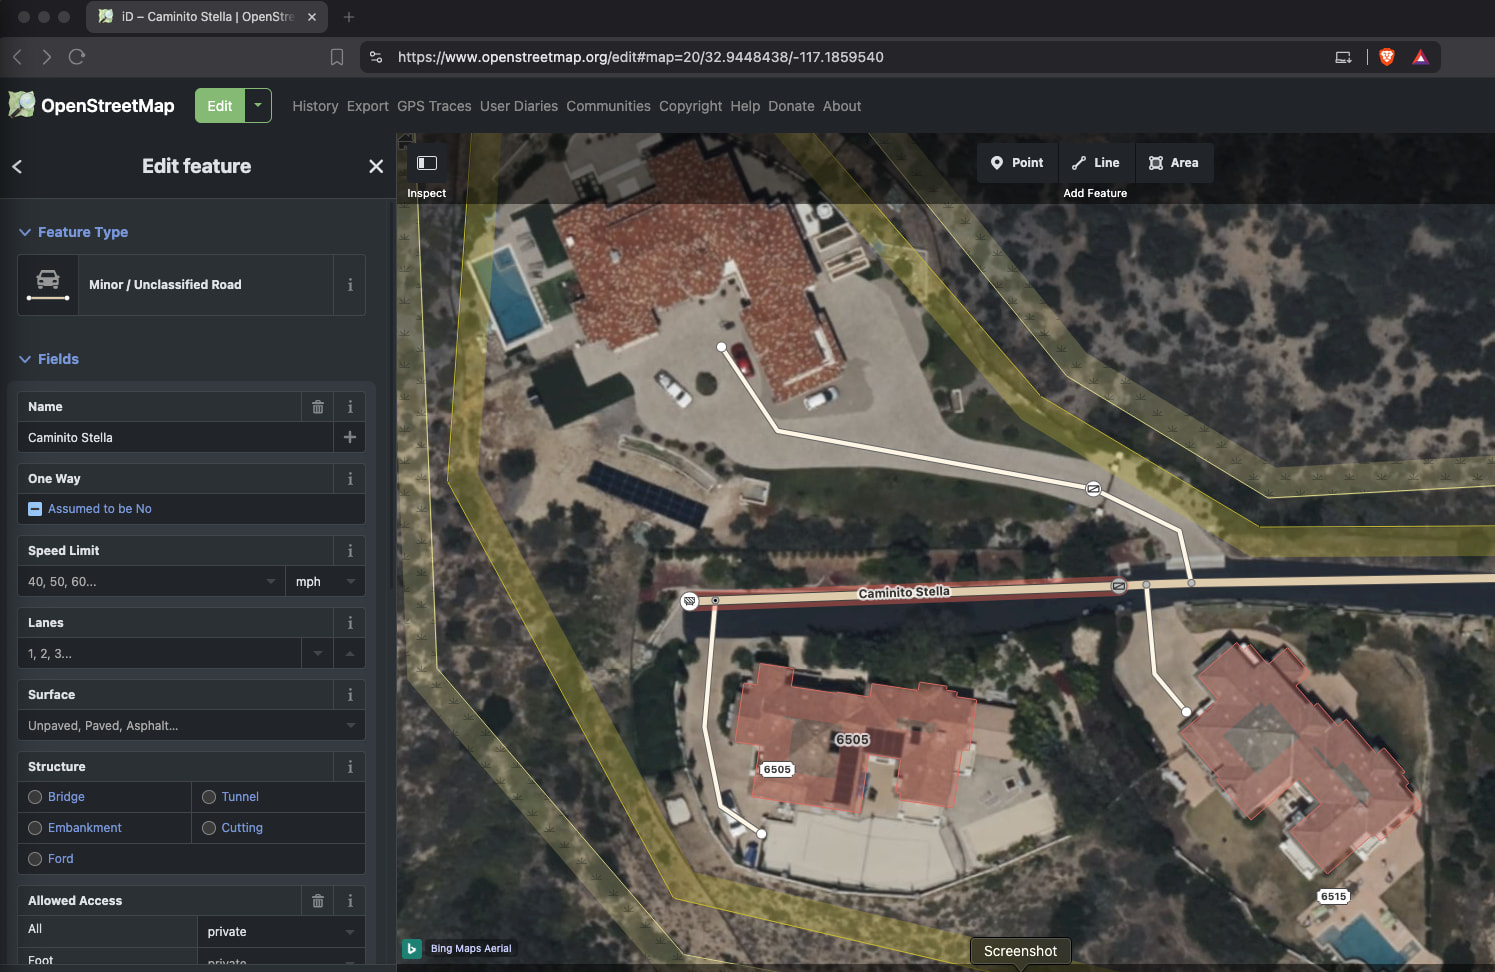This screenshot has width=1495, height=972.
Task: Click the Inspect panel toggle icon
Action: pyautogui.click(x=427, y=163)
